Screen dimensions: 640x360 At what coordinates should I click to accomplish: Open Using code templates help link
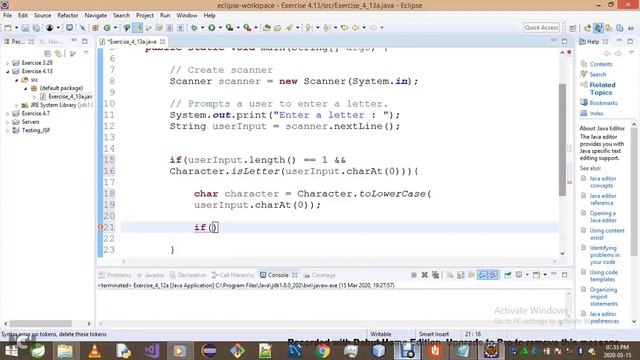[603, 276]
